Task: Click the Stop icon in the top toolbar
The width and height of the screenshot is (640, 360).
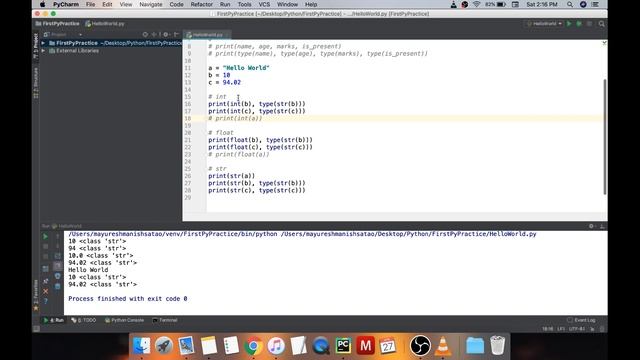Action: click(x=589, y=24)
